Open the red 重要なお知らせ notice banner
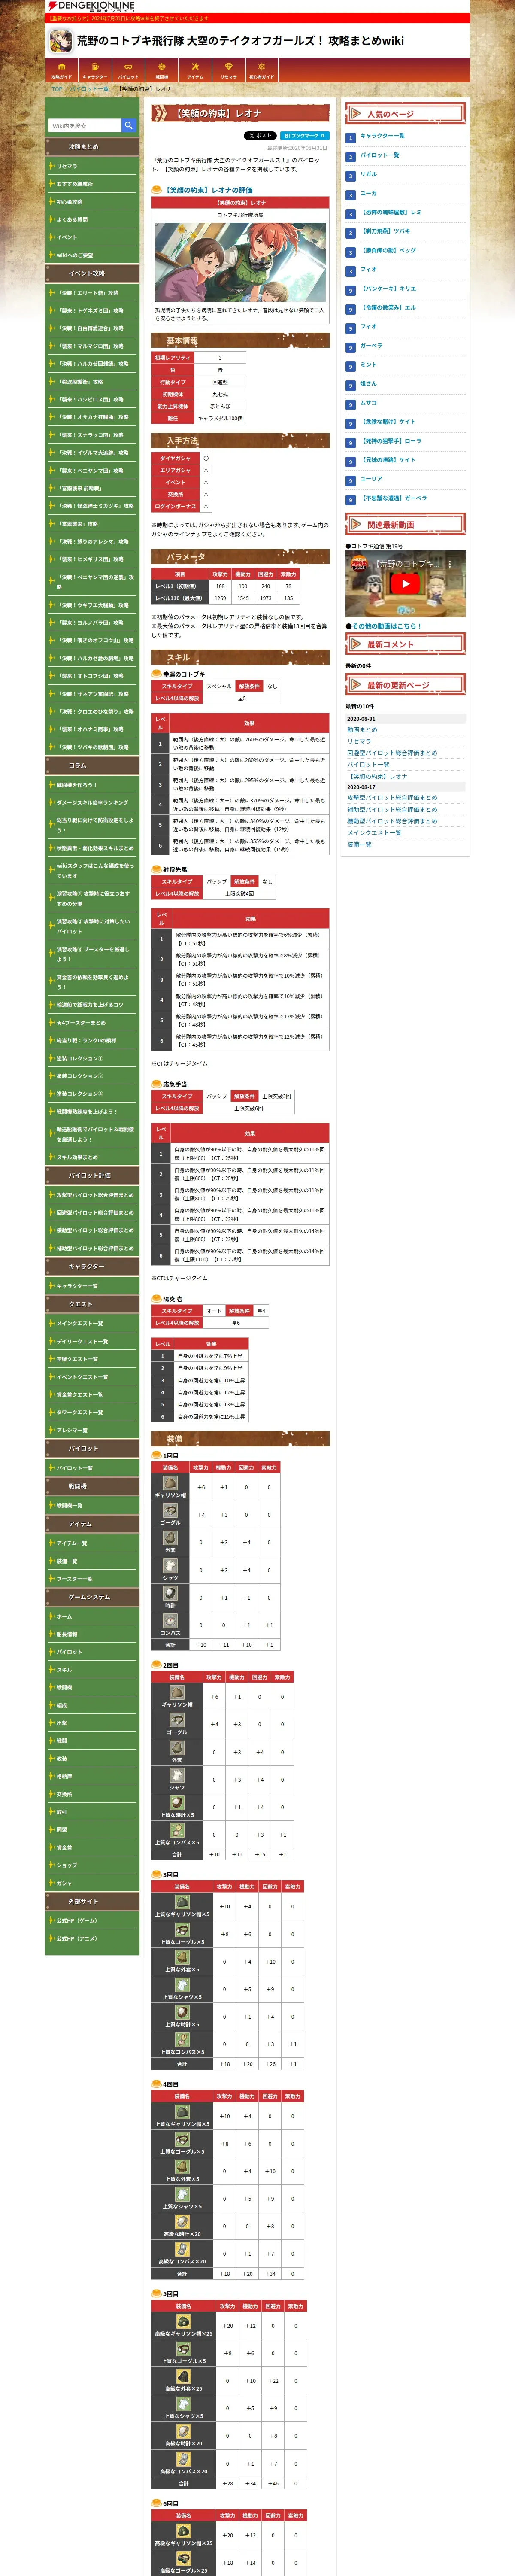 pyautogui.click(x=128, y=18)
